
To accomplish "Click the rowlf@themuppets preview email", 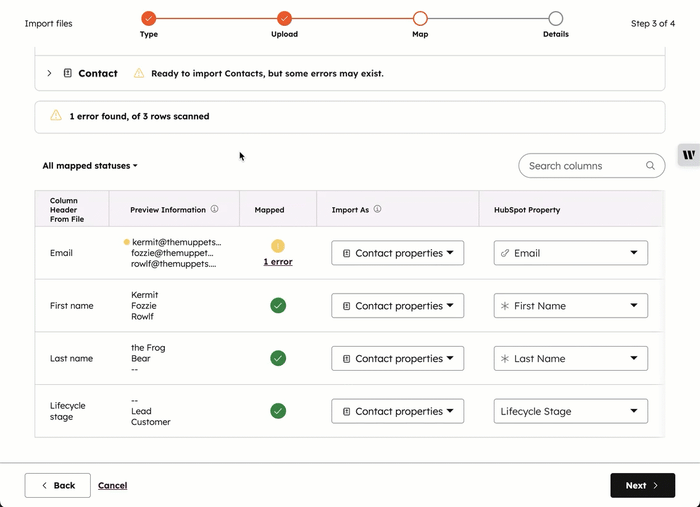I will click(x=174, y=264).
